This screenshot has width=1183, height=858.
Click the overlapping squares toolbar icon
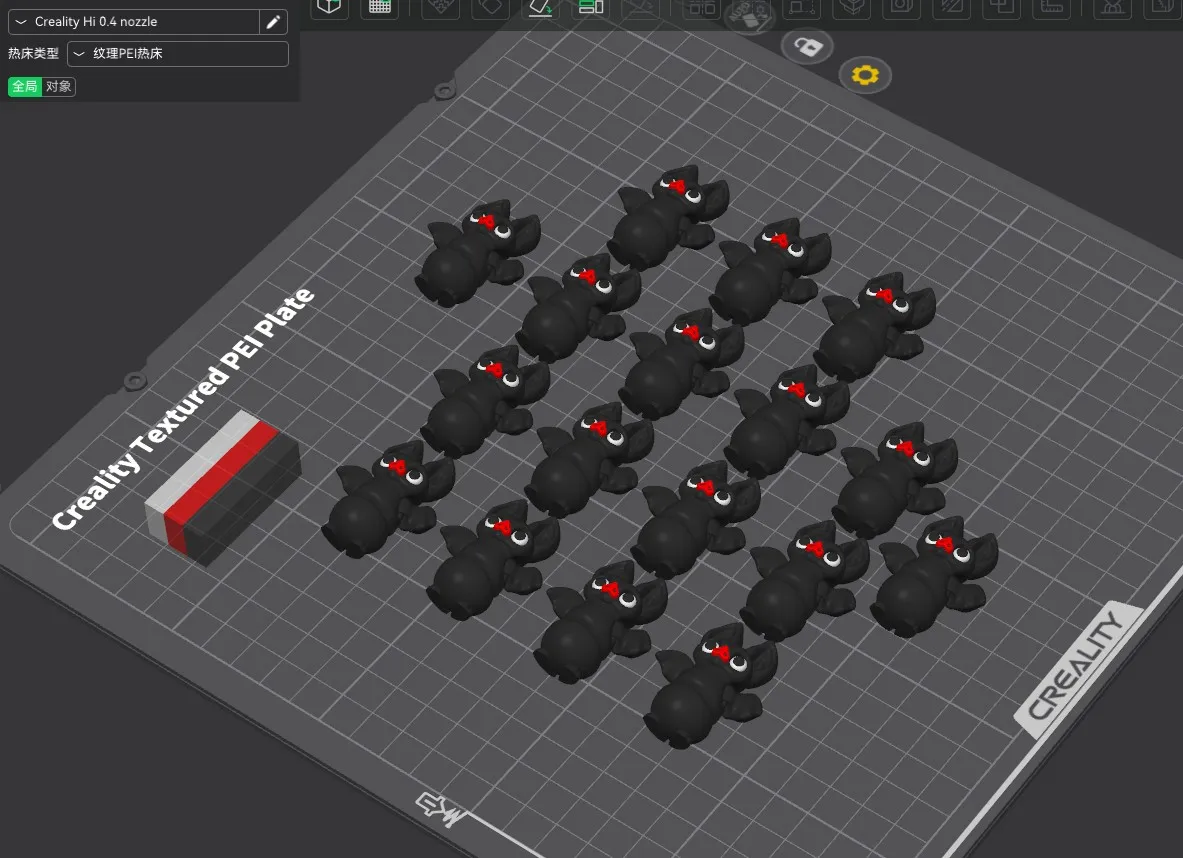[1002, 7]
